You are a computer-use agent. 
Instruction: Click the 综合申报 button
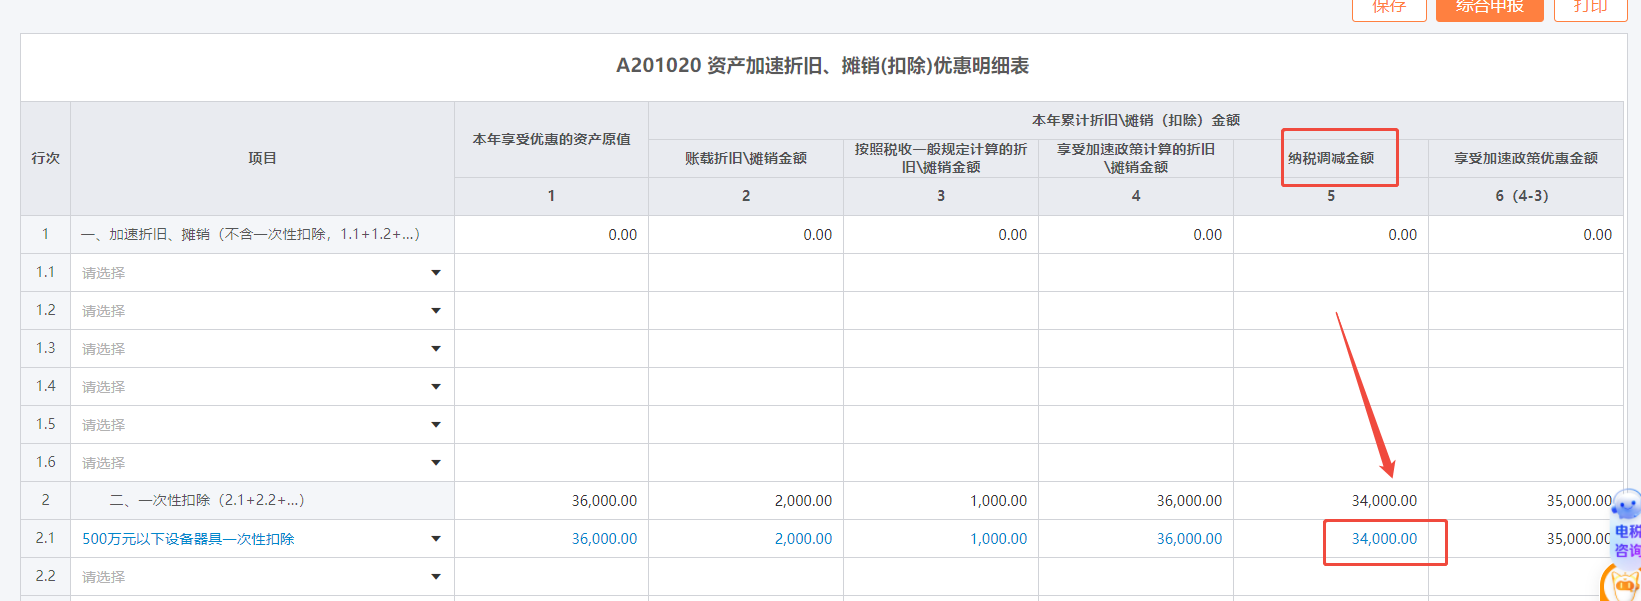pyautogui.click(x=1489, y=8)
